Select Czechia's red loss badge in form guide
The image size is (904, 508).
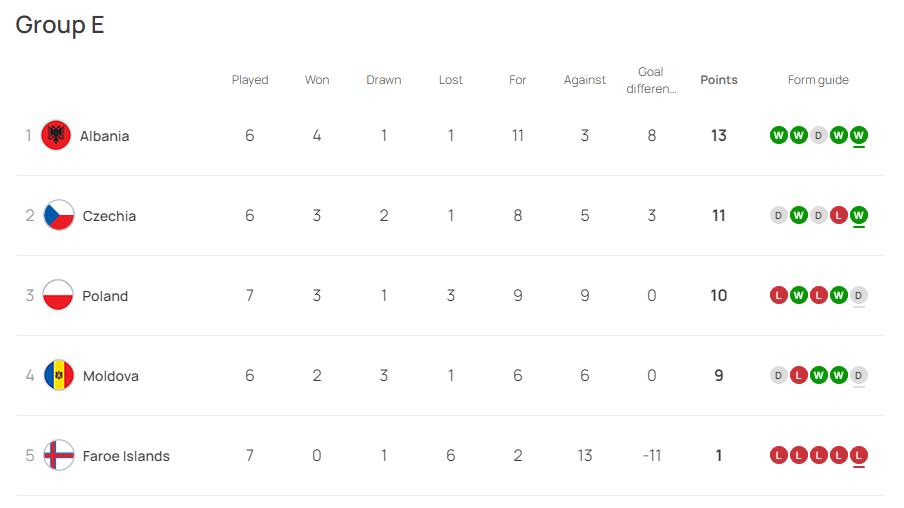(x=838, y=216)
